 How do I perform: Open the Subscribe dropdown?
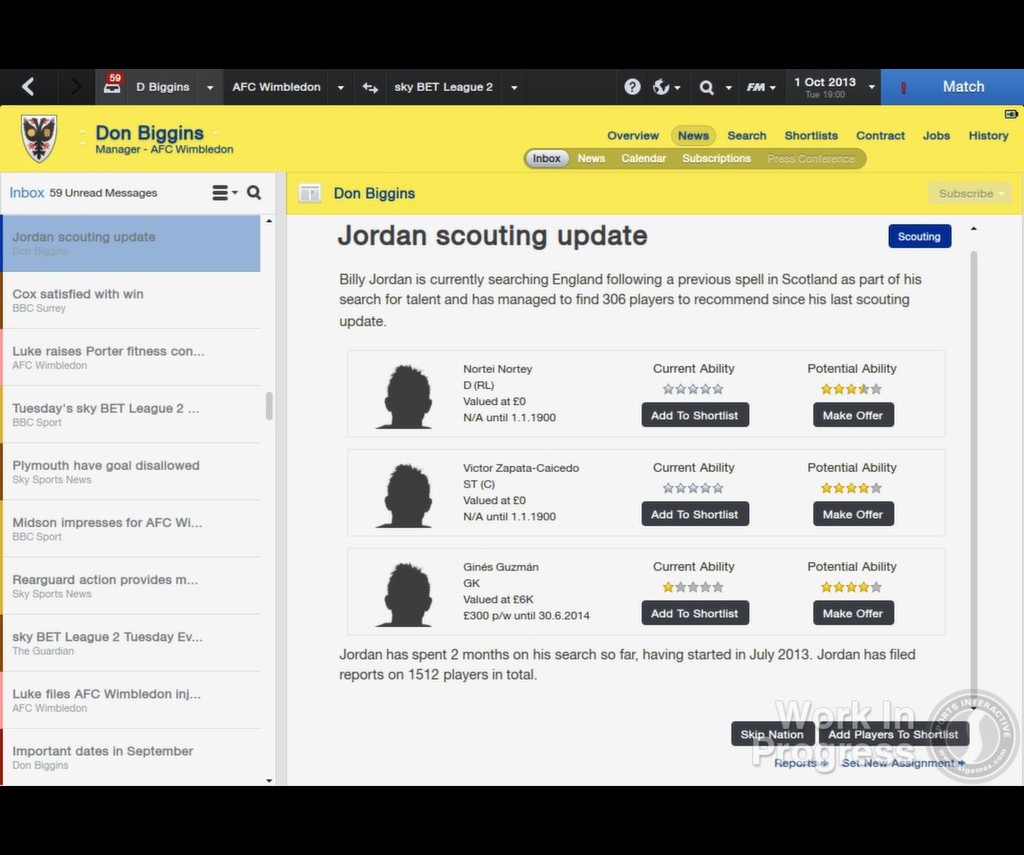[x=969, y=193]
